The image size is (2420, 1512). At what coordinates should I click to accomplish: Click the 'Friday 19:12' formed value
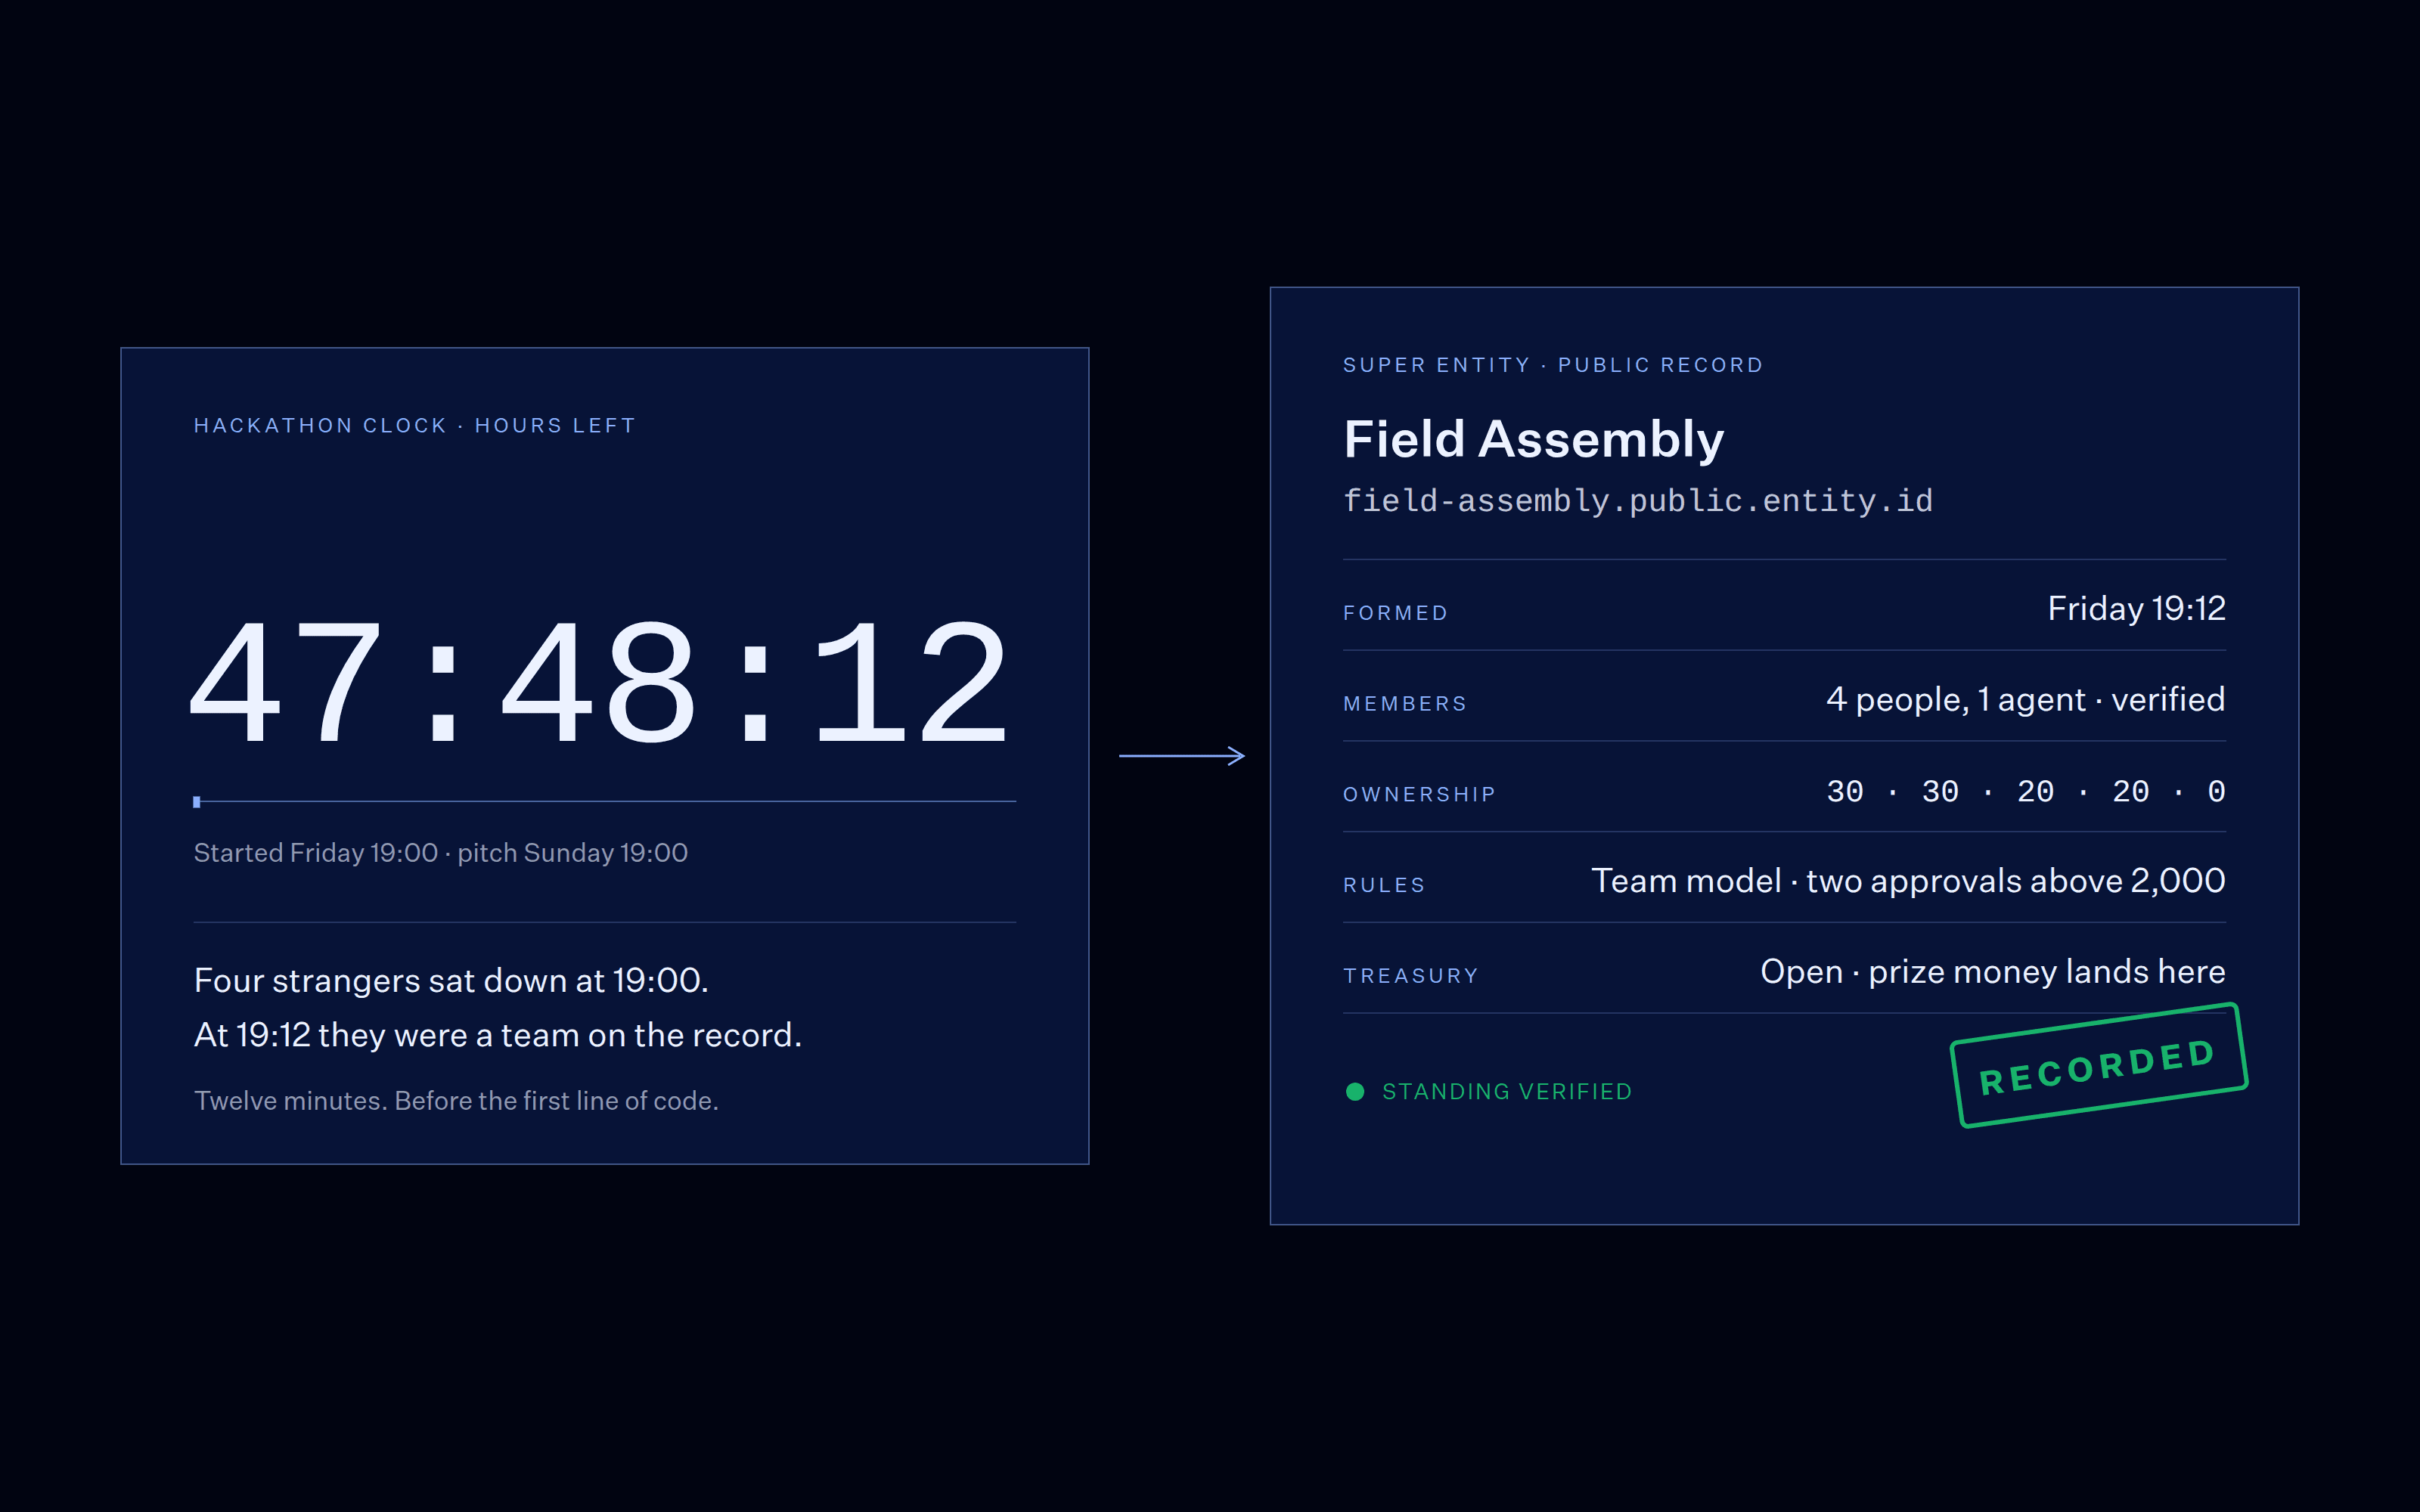[2136, 608]
